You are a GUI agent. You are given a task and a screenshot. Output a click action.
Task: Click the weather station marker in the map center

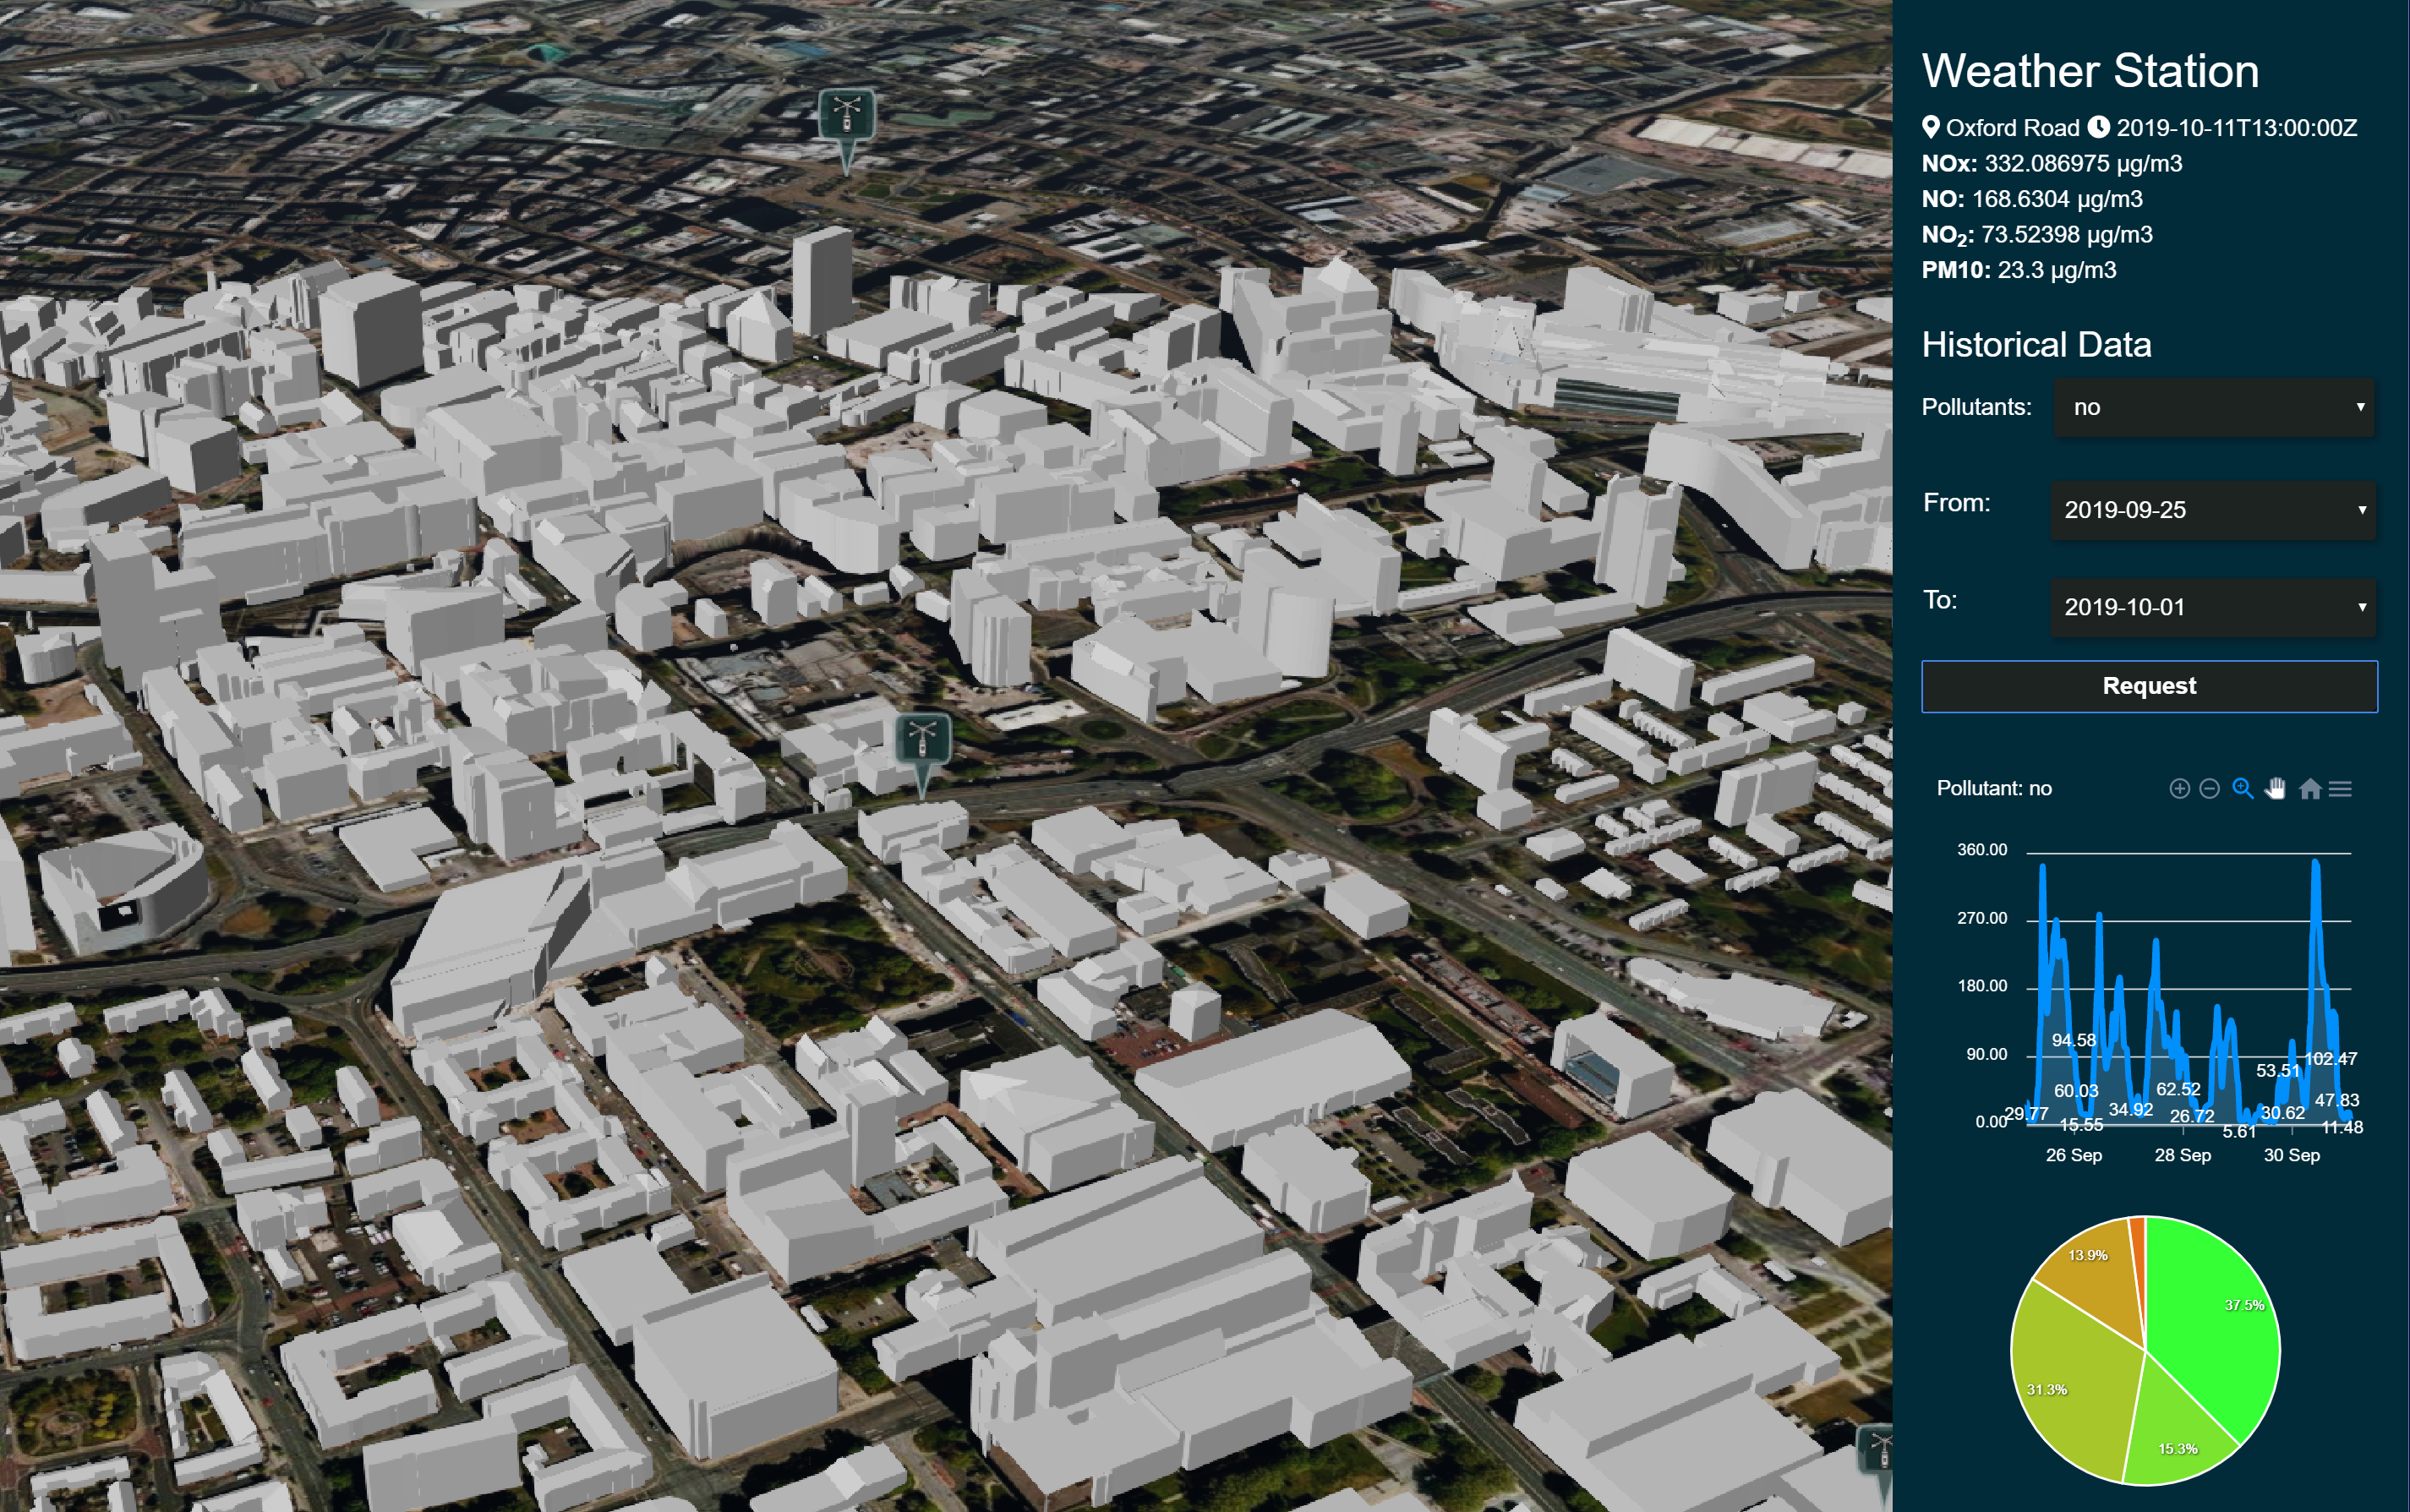click(x=922, y=753)
